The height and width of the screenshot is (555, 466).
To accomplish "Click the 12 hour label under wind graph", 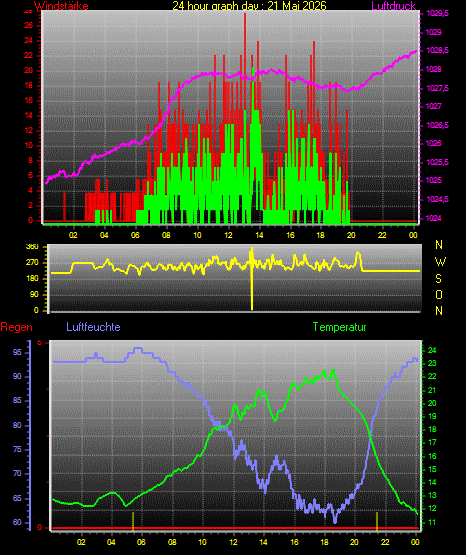I will pos(228,235).
